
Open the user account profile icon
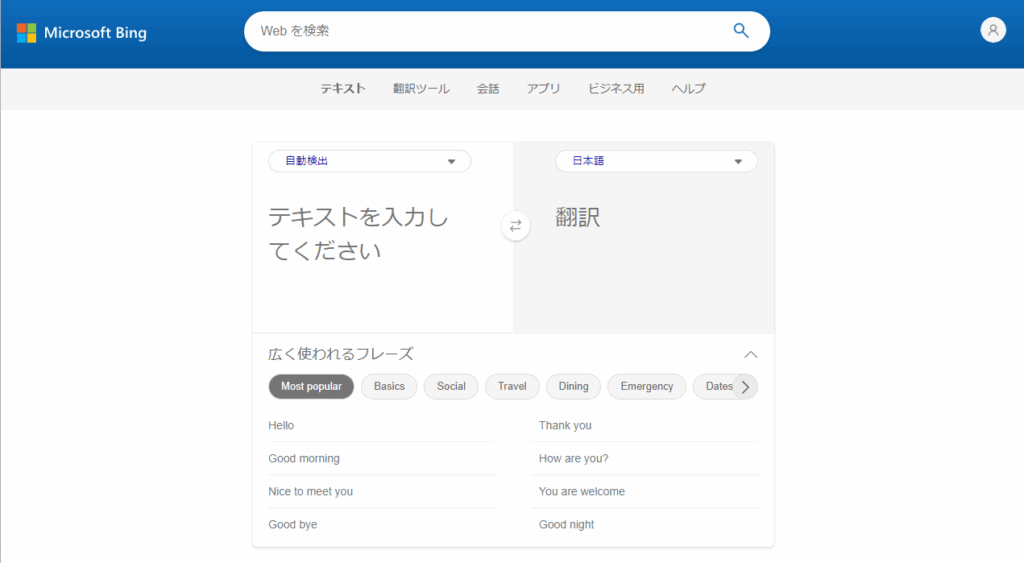[x=992, y=30]
